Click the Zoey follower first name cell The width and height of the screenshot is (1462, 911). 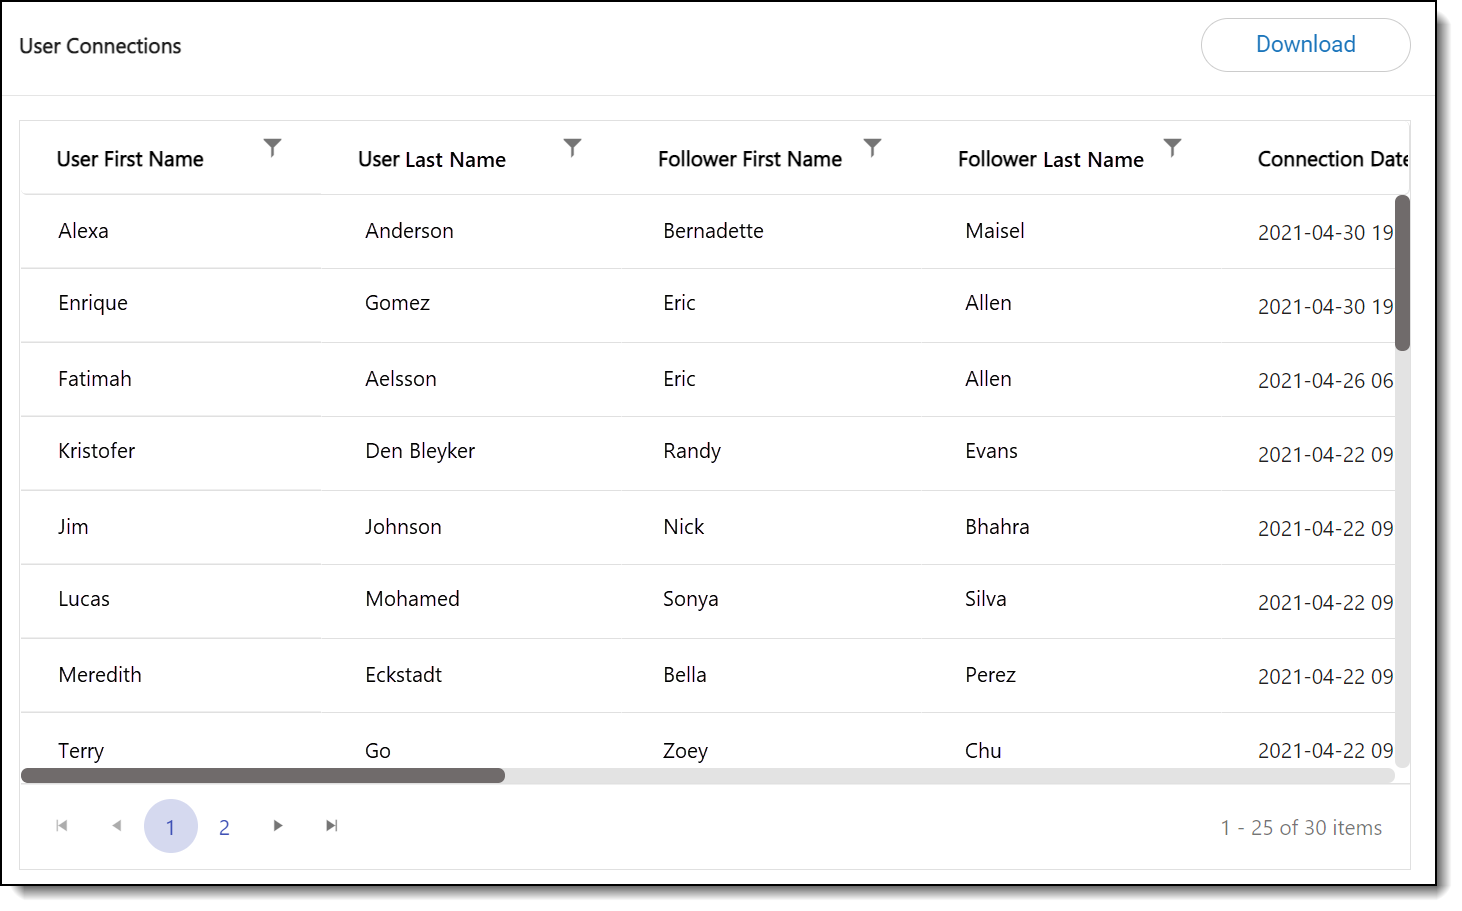click(x=685, y=751)
